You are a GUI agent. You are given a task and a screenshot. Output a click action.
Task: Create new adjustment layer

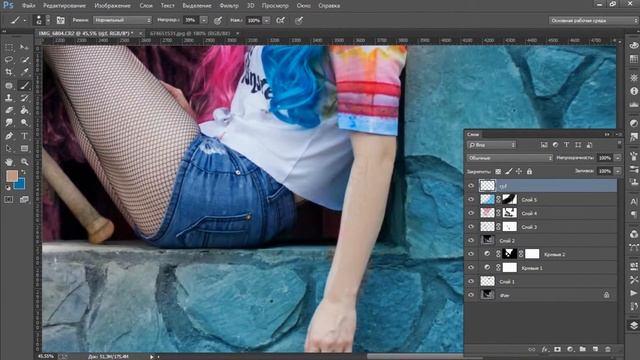[x=570, y=349]
